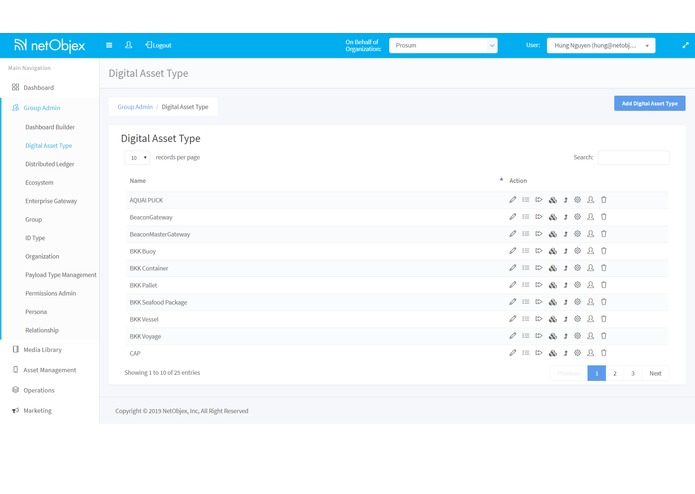Open the On Behalf of Organization dropdown

click(443, 45)
